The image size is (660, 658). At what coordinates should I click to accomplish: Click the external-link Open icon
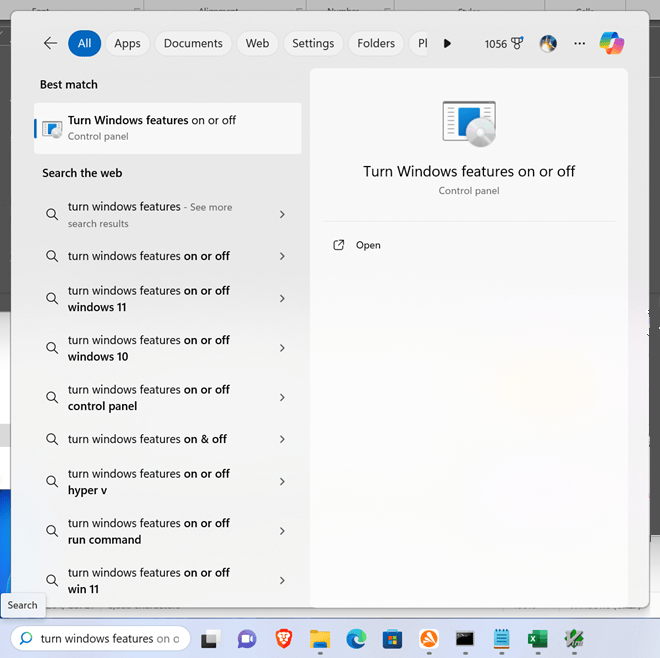tap(338, 245)
